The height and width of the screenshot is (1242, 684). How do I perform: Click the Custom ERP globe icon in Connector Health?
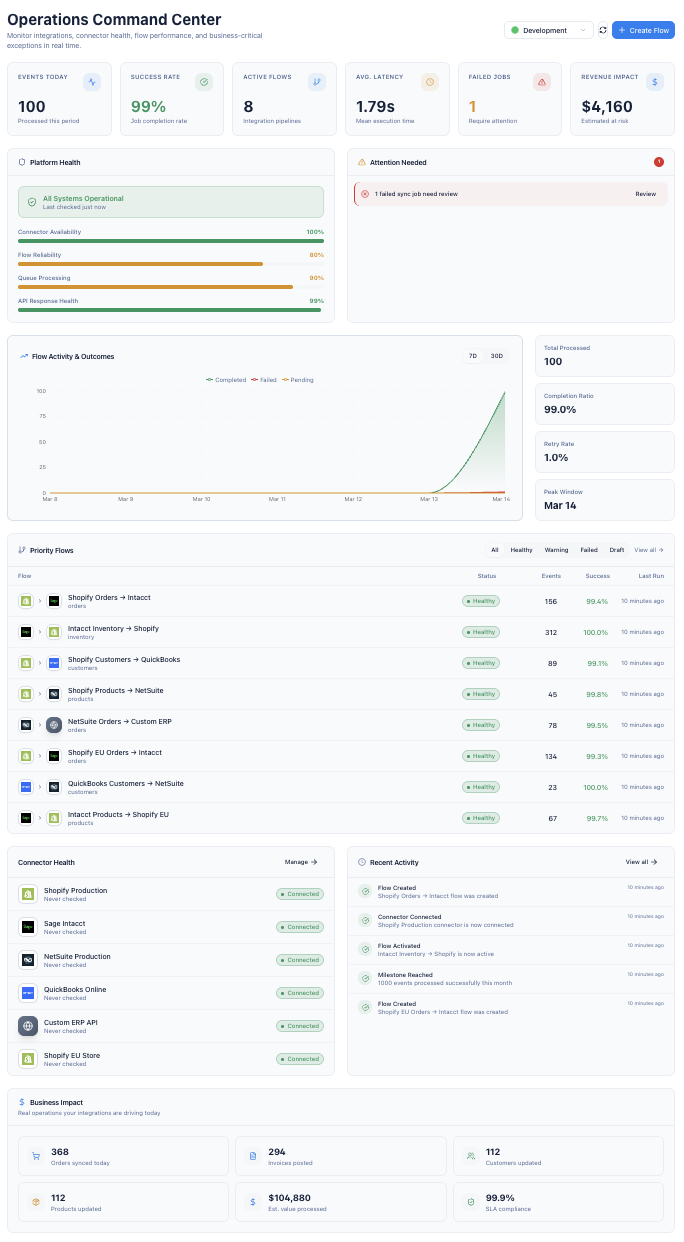[x=29, y=1025]
